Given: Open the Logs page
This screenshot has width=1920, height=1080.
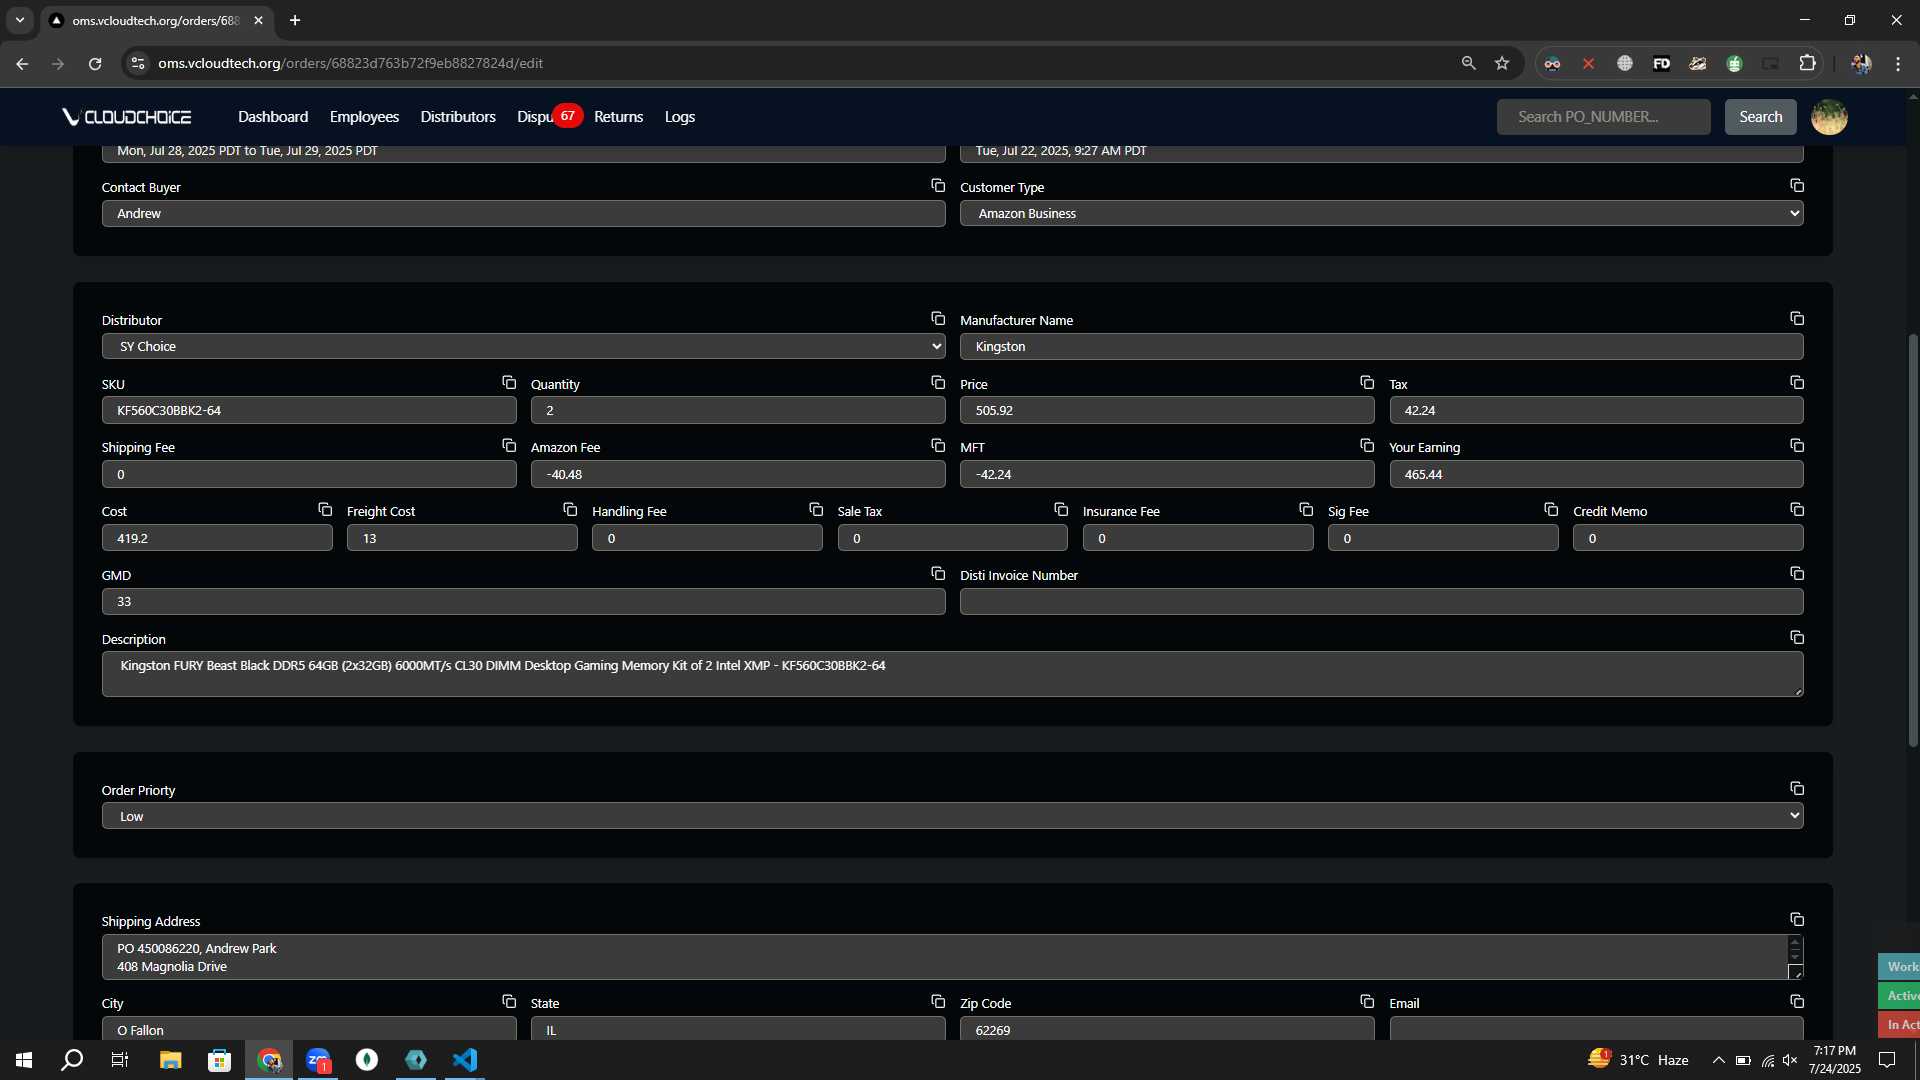Looking at the screenshot, I should pos(679,117).
